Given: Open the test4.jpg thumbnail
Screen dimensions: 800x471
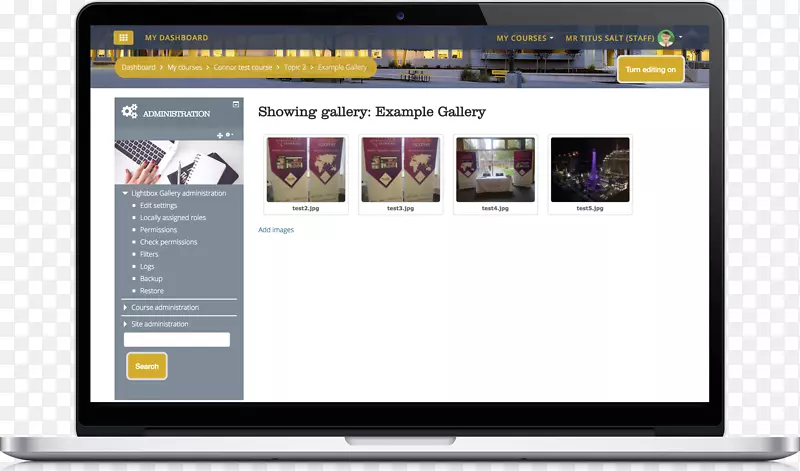Looking at the screenshot, I should (x=495, y=169).
